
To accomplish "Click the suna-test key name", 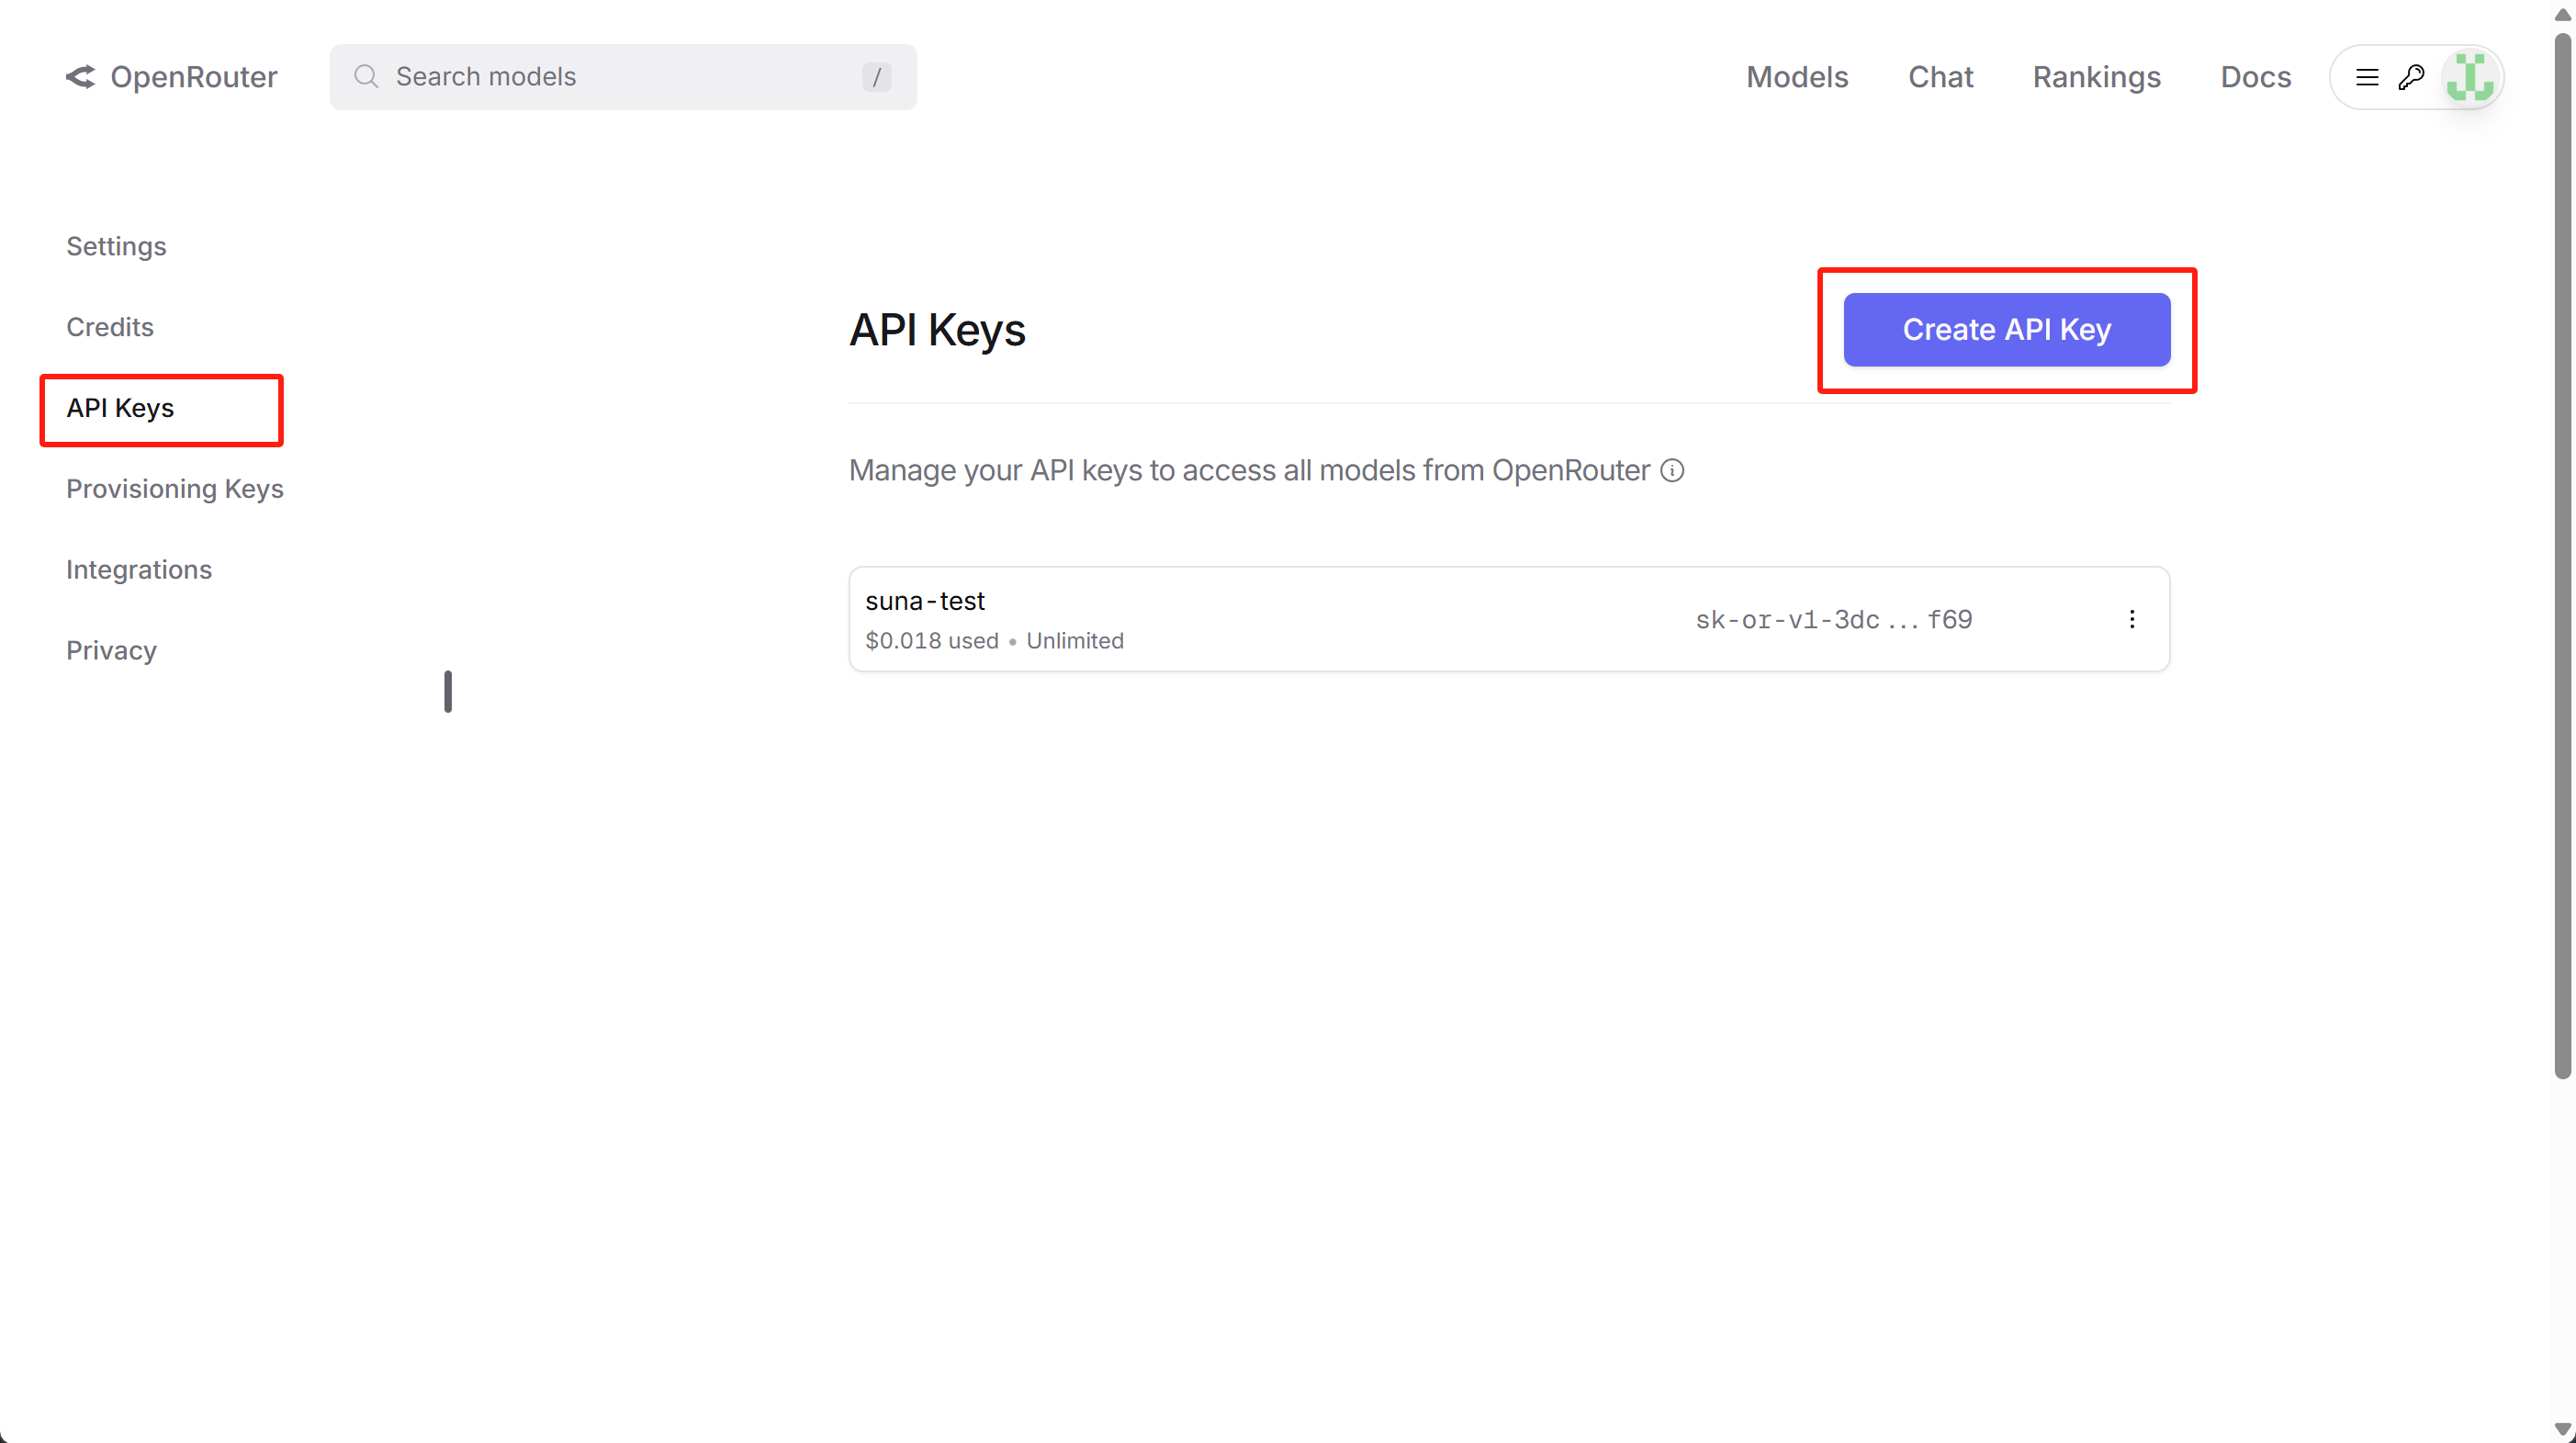I will point(924,601).
